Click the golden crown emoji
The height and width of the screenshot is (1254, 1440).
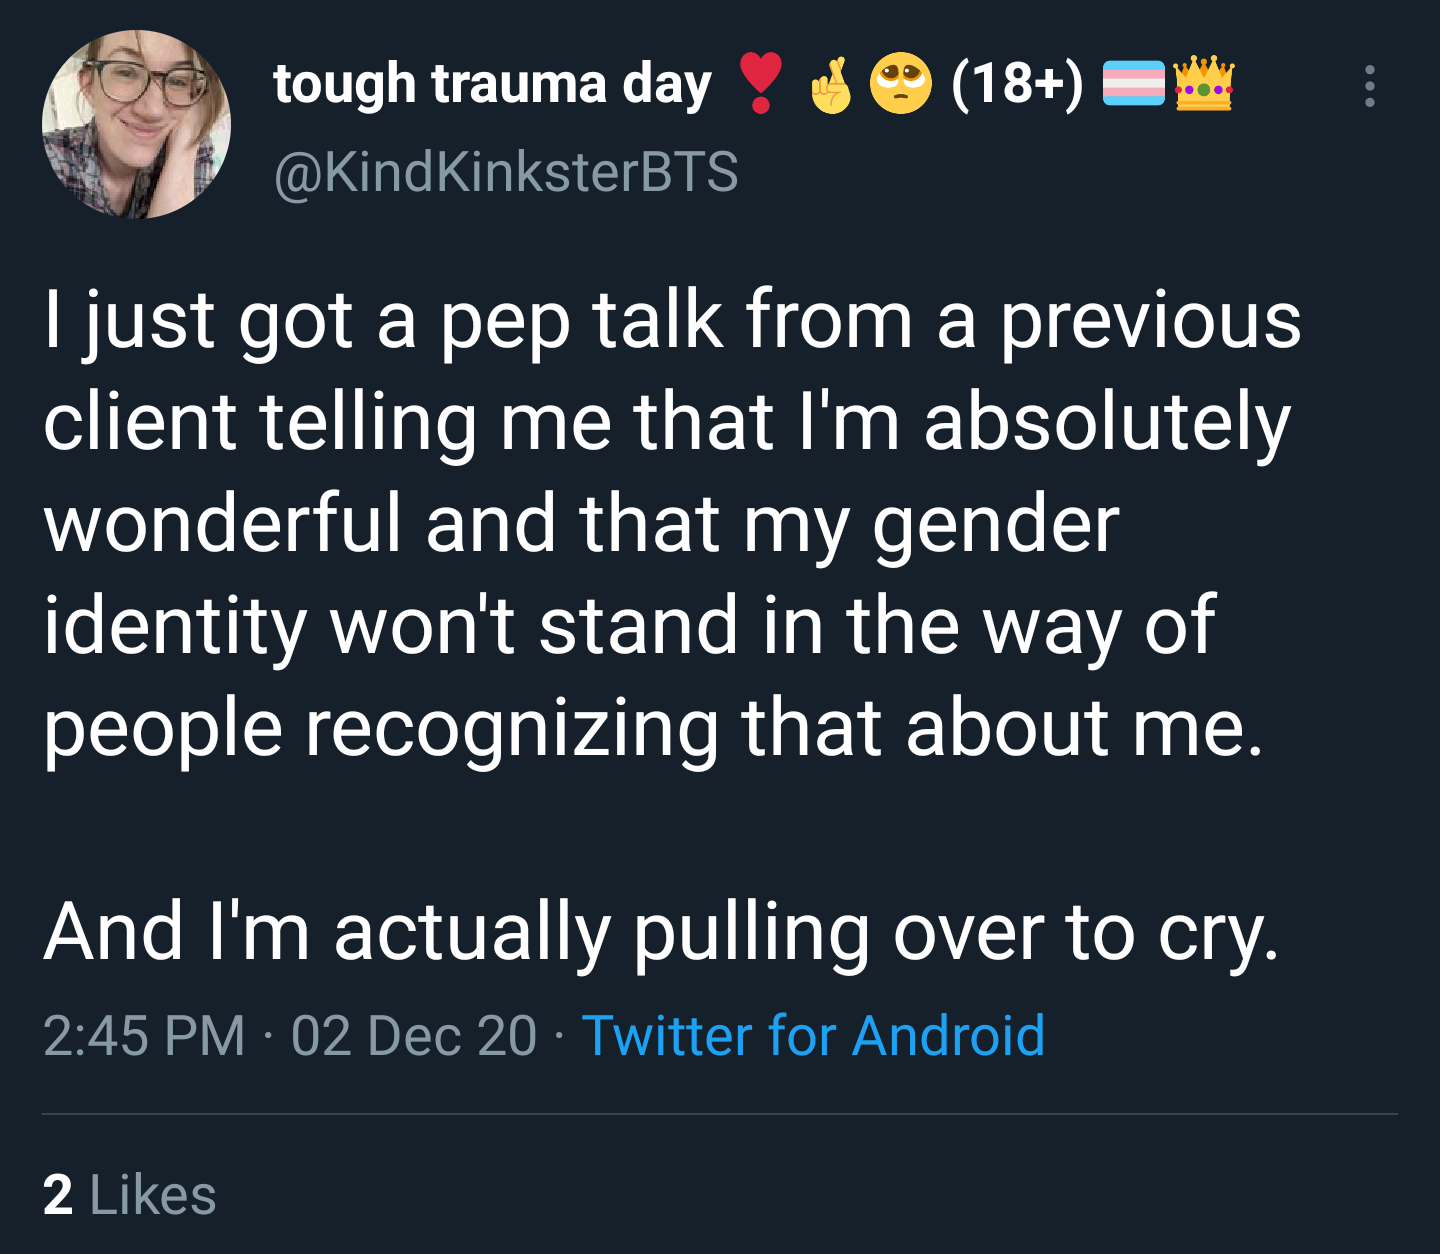pyautogui.click(x=1204, y=83)
